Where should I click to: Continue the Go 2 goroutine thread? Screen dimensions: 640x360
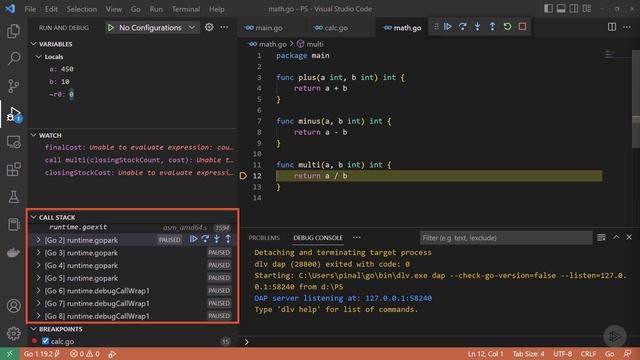tap(193, 239)
